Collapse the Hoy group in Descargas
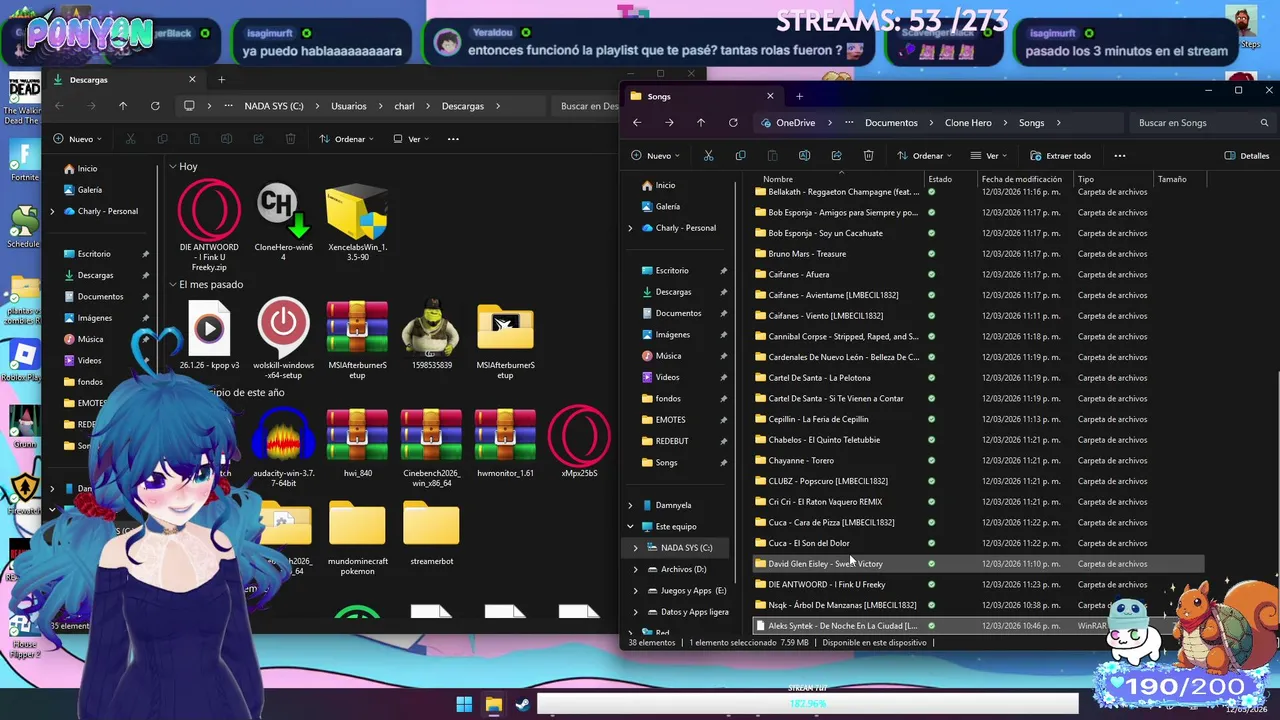The image size is (1280, 720). tap(173, 167)
